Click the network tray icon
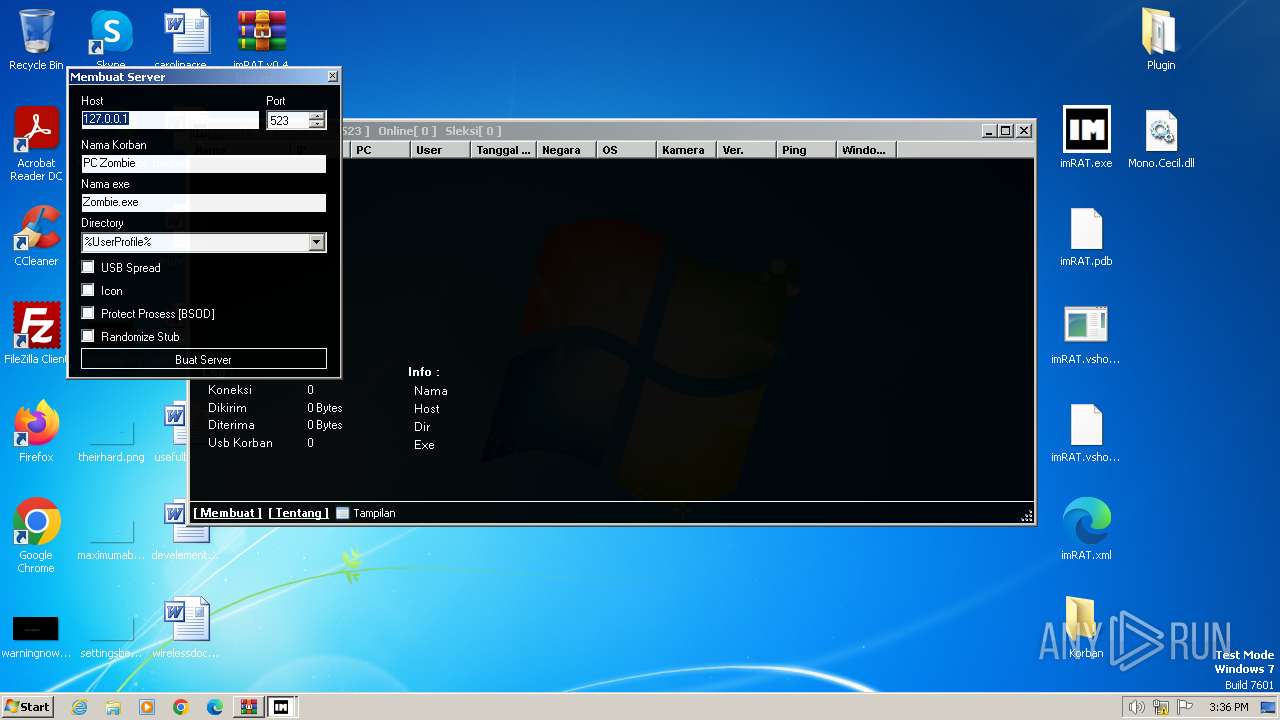 click(1161, 707)
